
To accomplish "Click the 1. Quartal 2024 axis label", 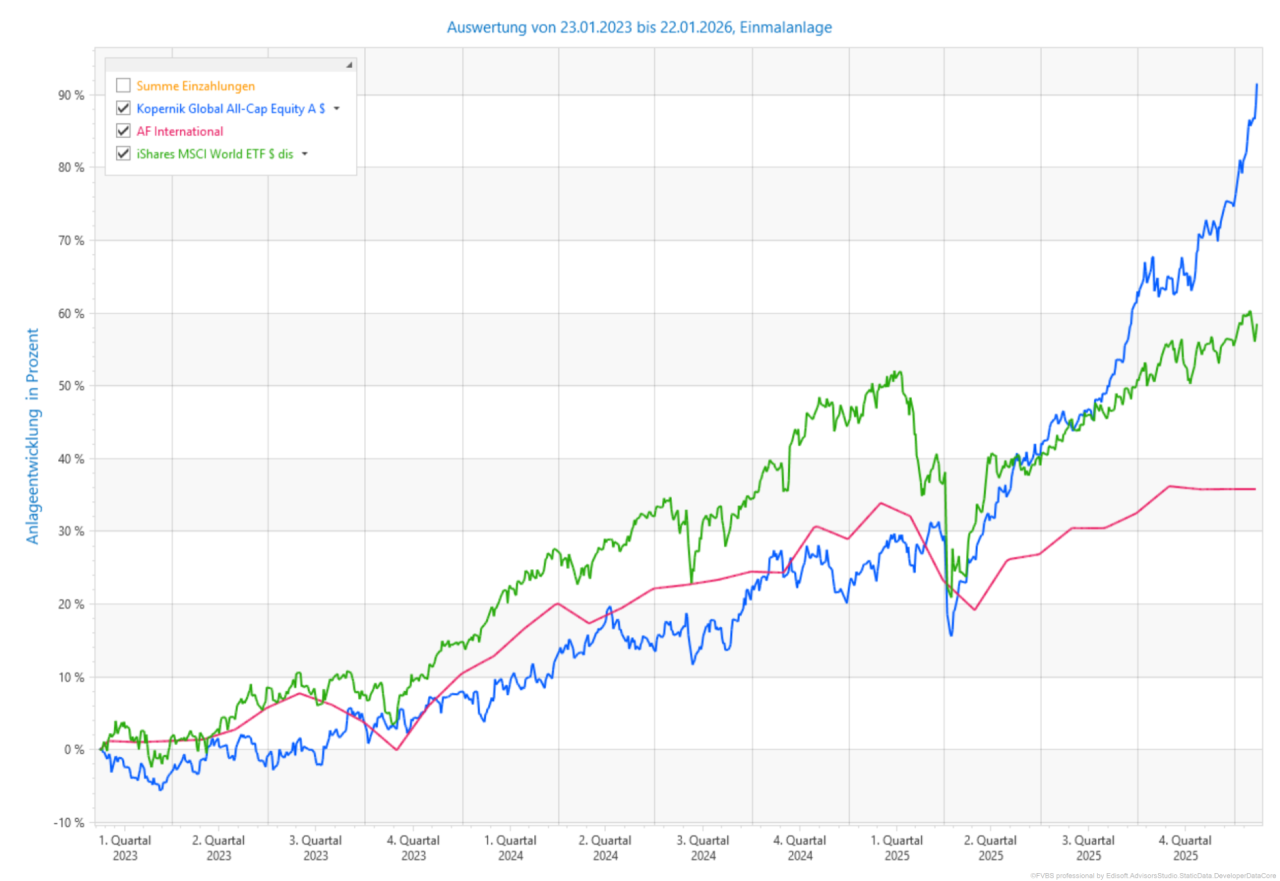I will point(510,848).
